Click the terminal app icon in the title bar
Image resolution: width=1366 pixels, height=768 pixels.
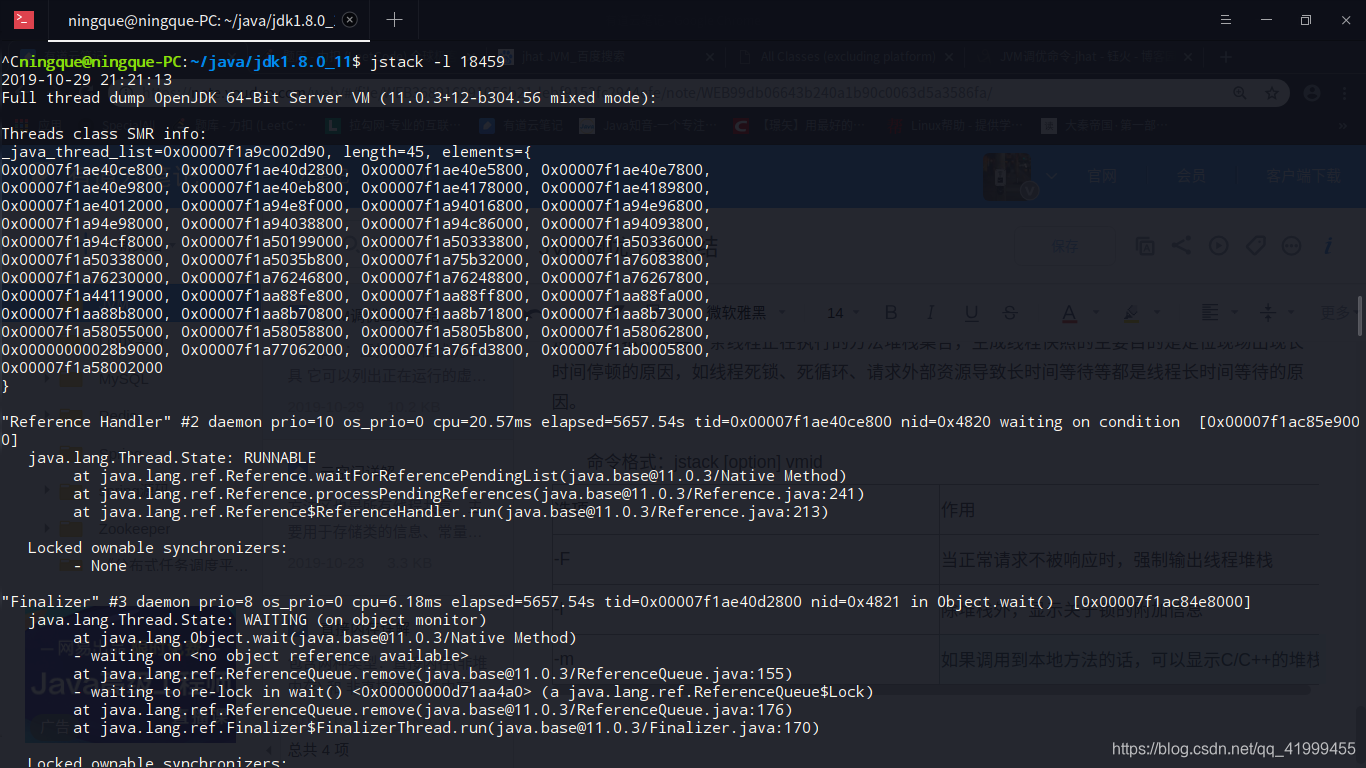pyautogui.click(x=23, y=20)
